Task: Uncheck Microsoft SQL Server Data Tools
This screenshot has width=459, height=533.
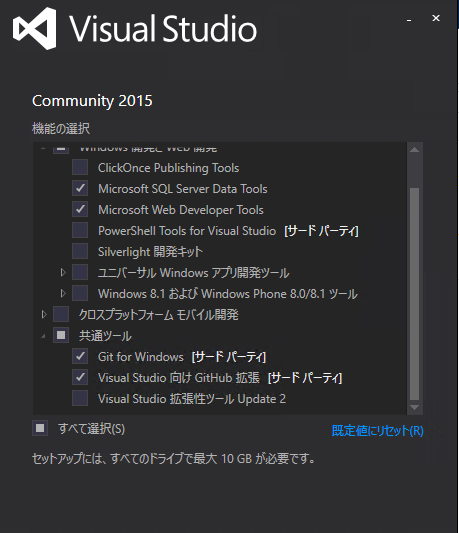Action: coord(80,188)
